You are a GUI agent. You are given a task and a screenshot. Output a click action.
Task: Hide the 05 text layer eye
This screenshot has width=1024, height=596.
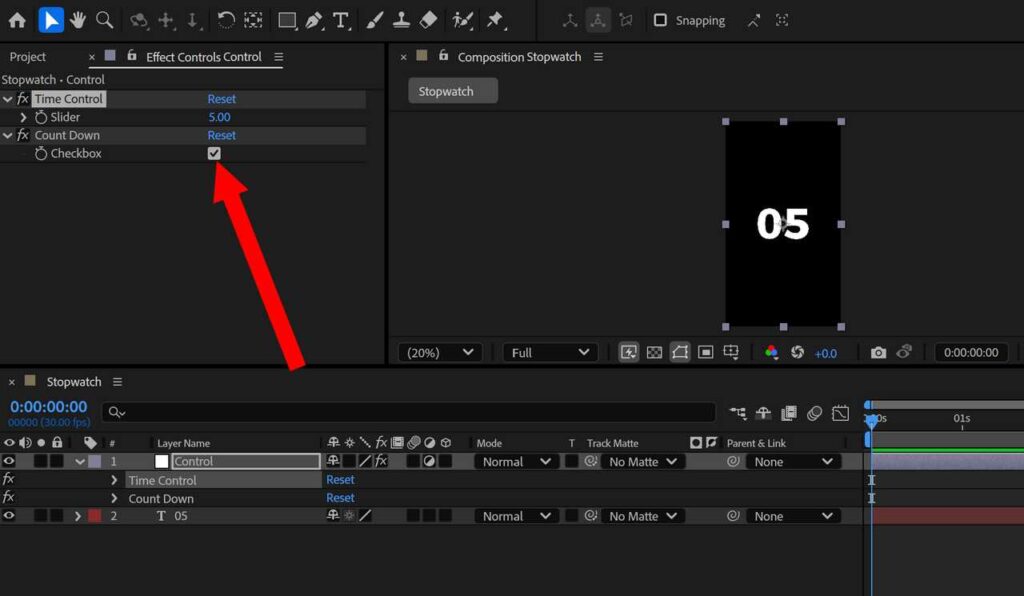tap(8, 516)
